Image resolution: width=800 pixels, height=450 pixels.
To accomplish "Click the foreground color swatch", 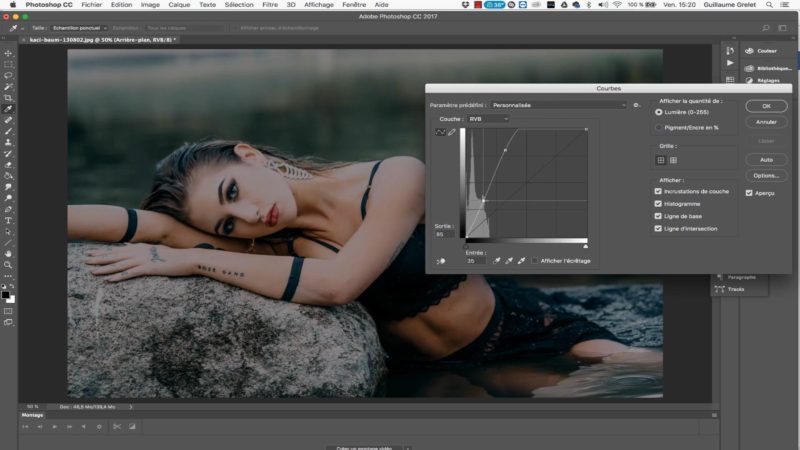I will [6, 294].
